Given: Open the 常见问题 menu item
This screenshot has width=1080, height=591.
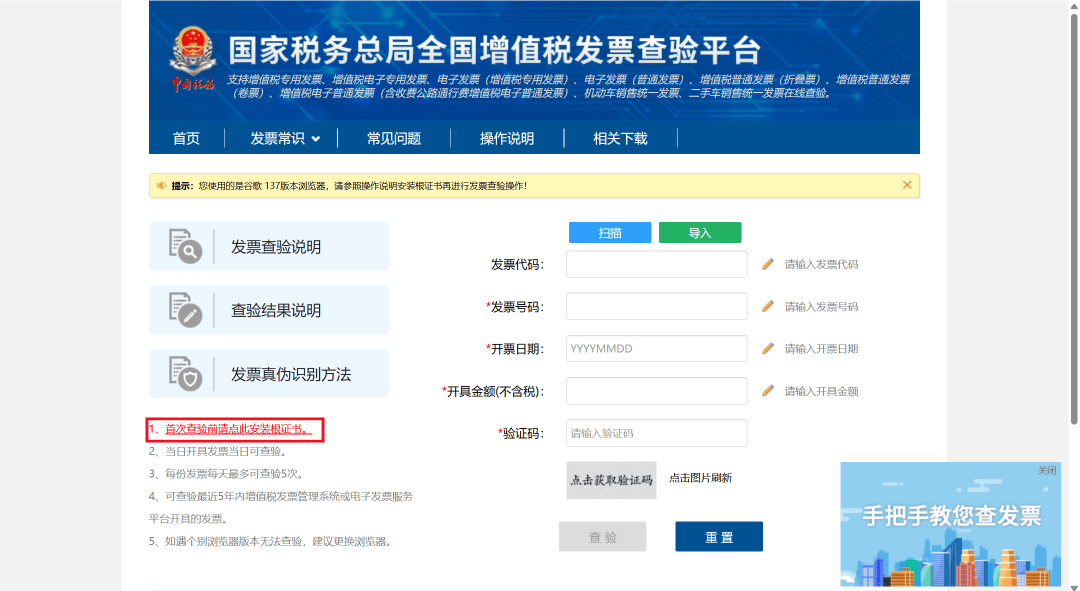Looking at the screenshot, I should pyautogui.click(x=394, y=138).
